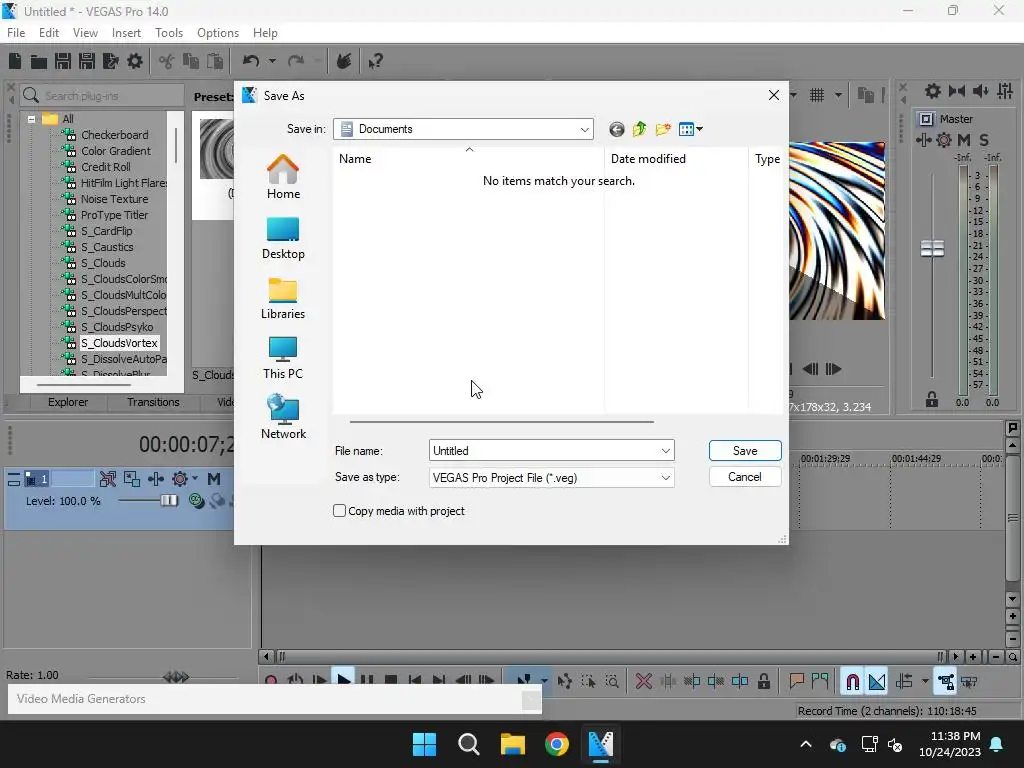Click the delete red X icon in edit toolbar
This screenshot has width=1024, height=768.
tap(643, 682)
